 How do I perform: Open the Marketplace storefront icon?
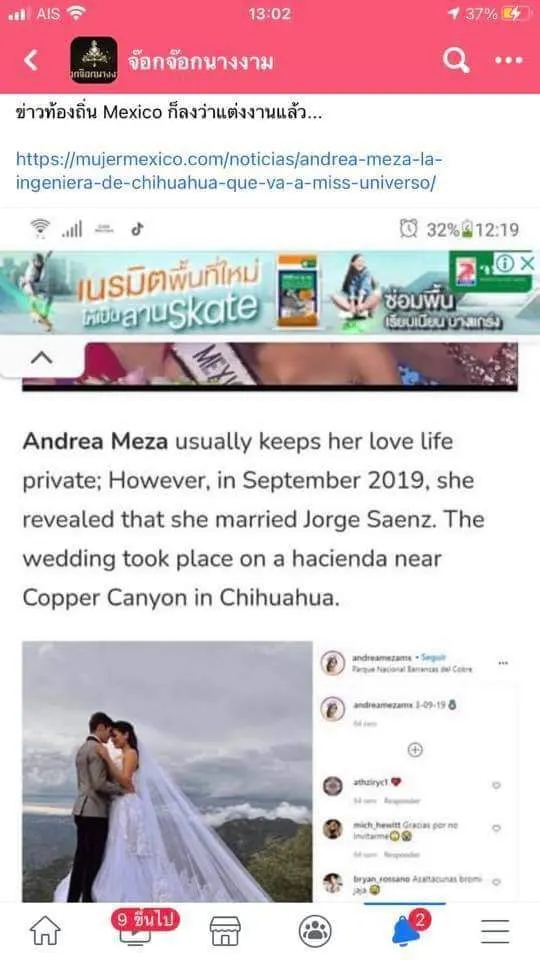pos(225,931)
